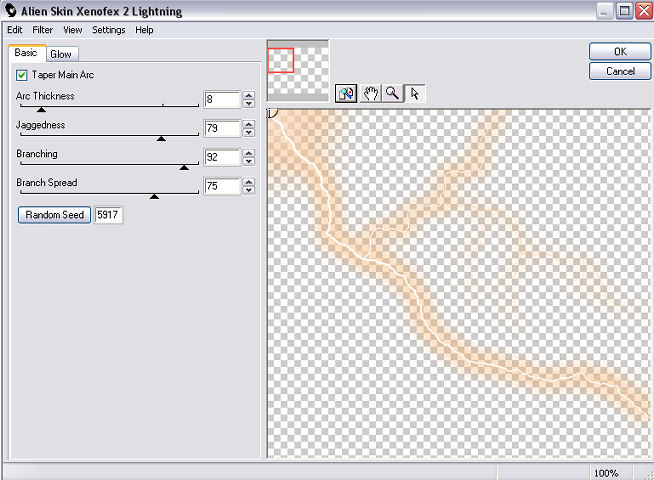Click the Jaggedness slider handle
This screenshot has width=654, height=480.
[161, 138]
